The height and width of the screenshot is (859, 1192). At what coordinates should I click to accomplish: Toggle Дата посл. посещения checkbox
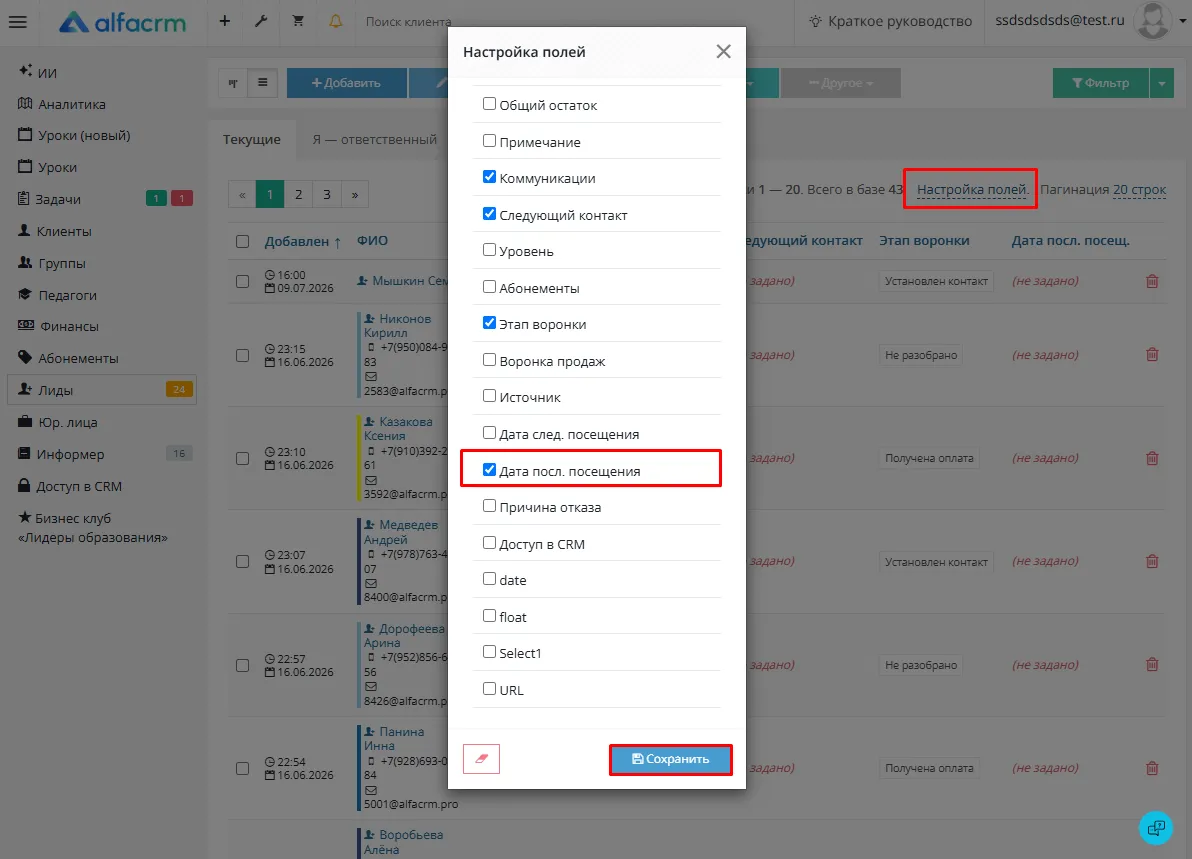coord(490,470)
